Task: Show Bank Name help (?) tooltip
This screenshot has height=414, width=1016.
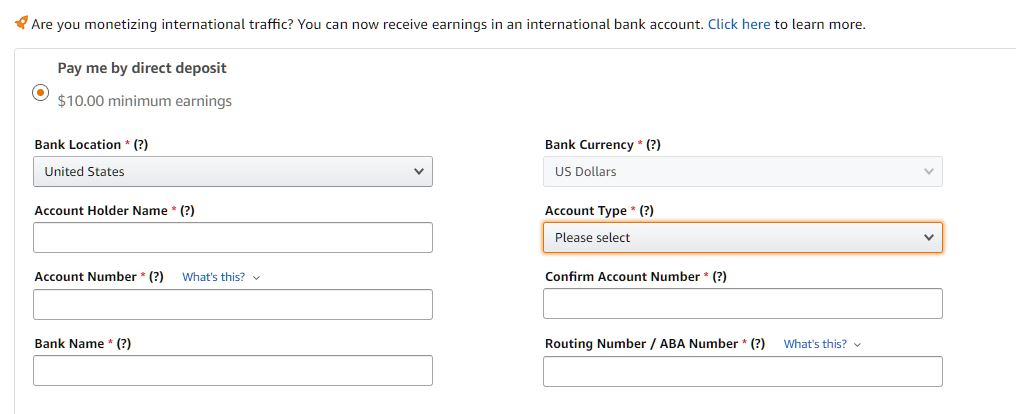Action: pos(124,344)
